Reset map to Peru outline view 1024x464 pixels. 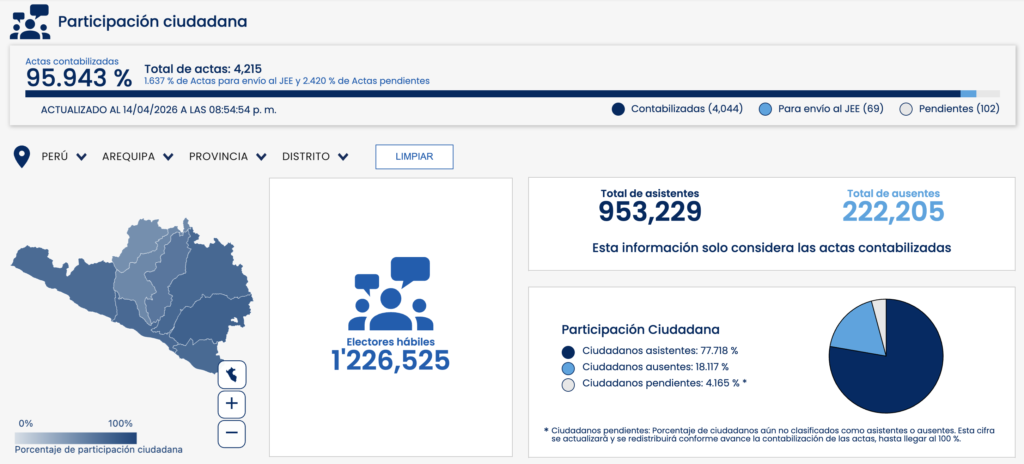(x=231, y=374)
